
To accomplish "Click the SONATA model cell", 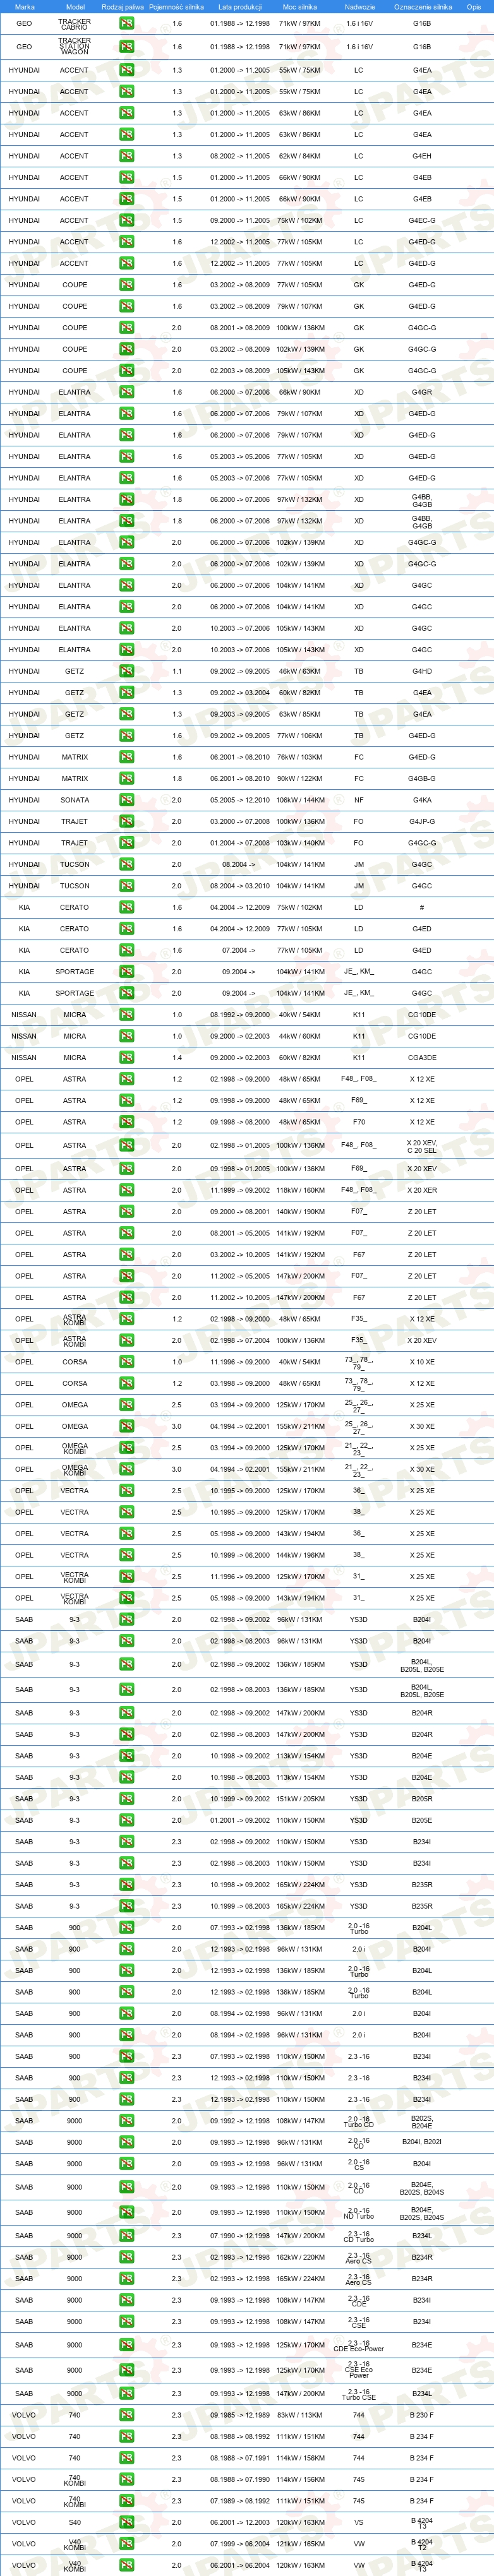I will tap(75, 800).
